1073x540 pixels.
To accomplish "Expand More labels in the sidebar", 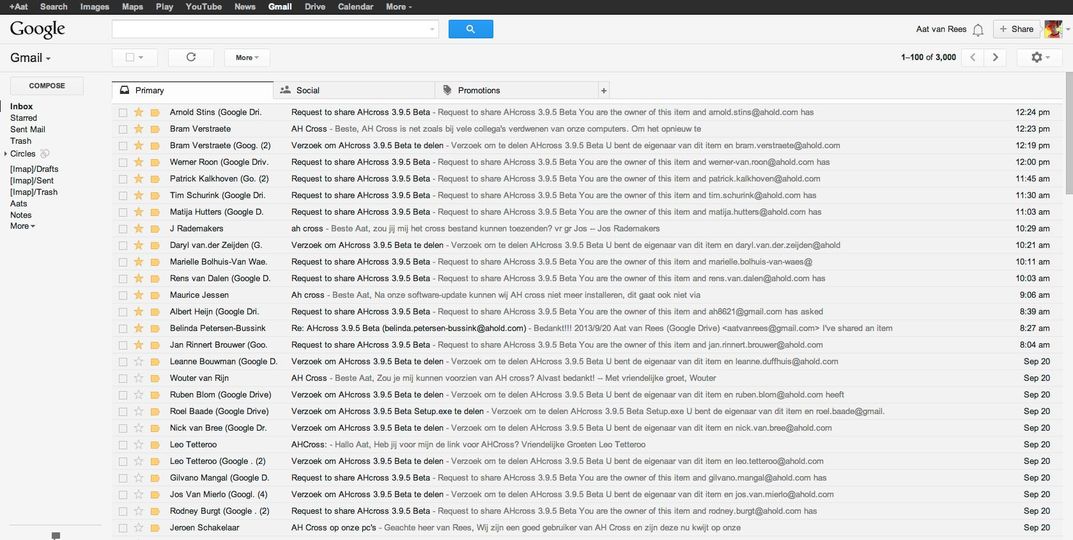I will coord(23,226).
